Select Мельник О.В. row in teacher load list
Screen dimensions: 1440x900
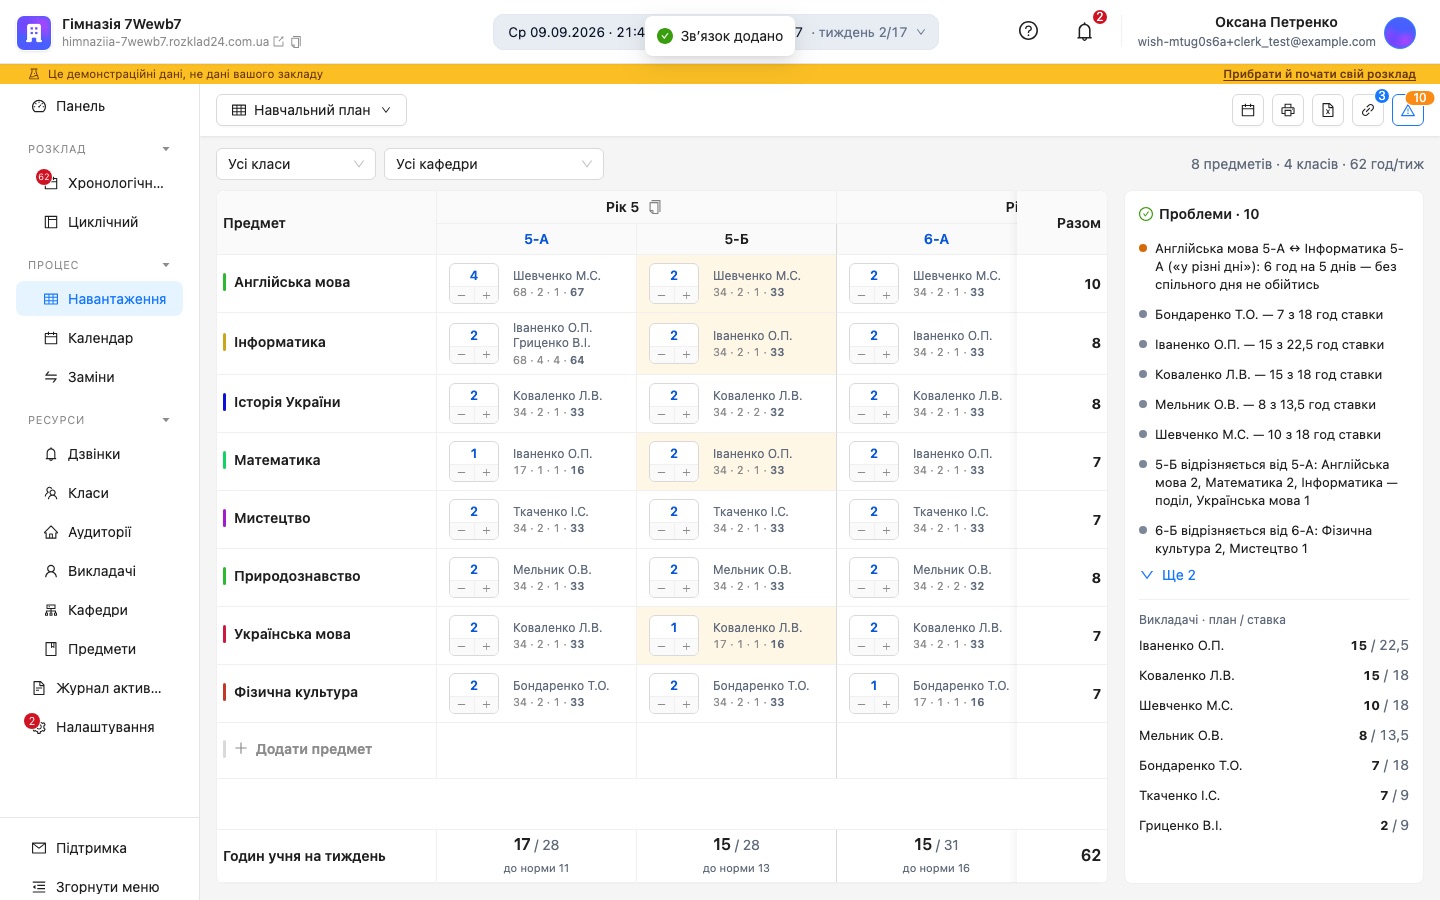[1273, 735]
